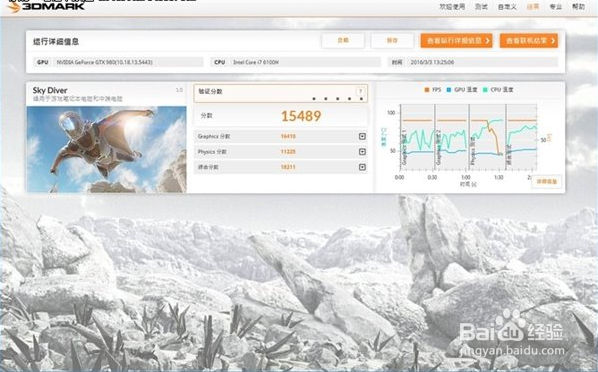Viewport: 598px width, 372px height.
Task: Click orange view run details button
Action: tap(457, 40)
